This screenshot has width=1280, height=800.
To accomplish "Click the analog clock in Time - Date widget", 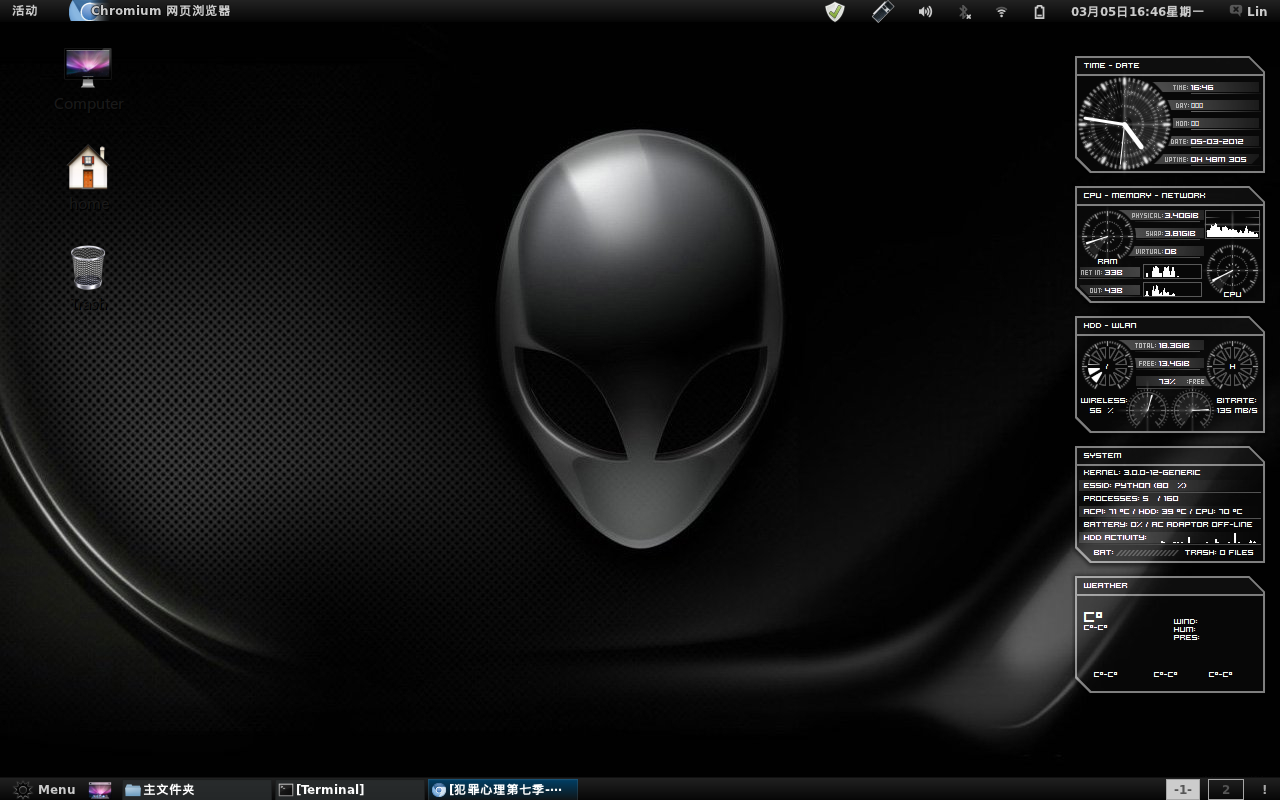I will 1124,123.
